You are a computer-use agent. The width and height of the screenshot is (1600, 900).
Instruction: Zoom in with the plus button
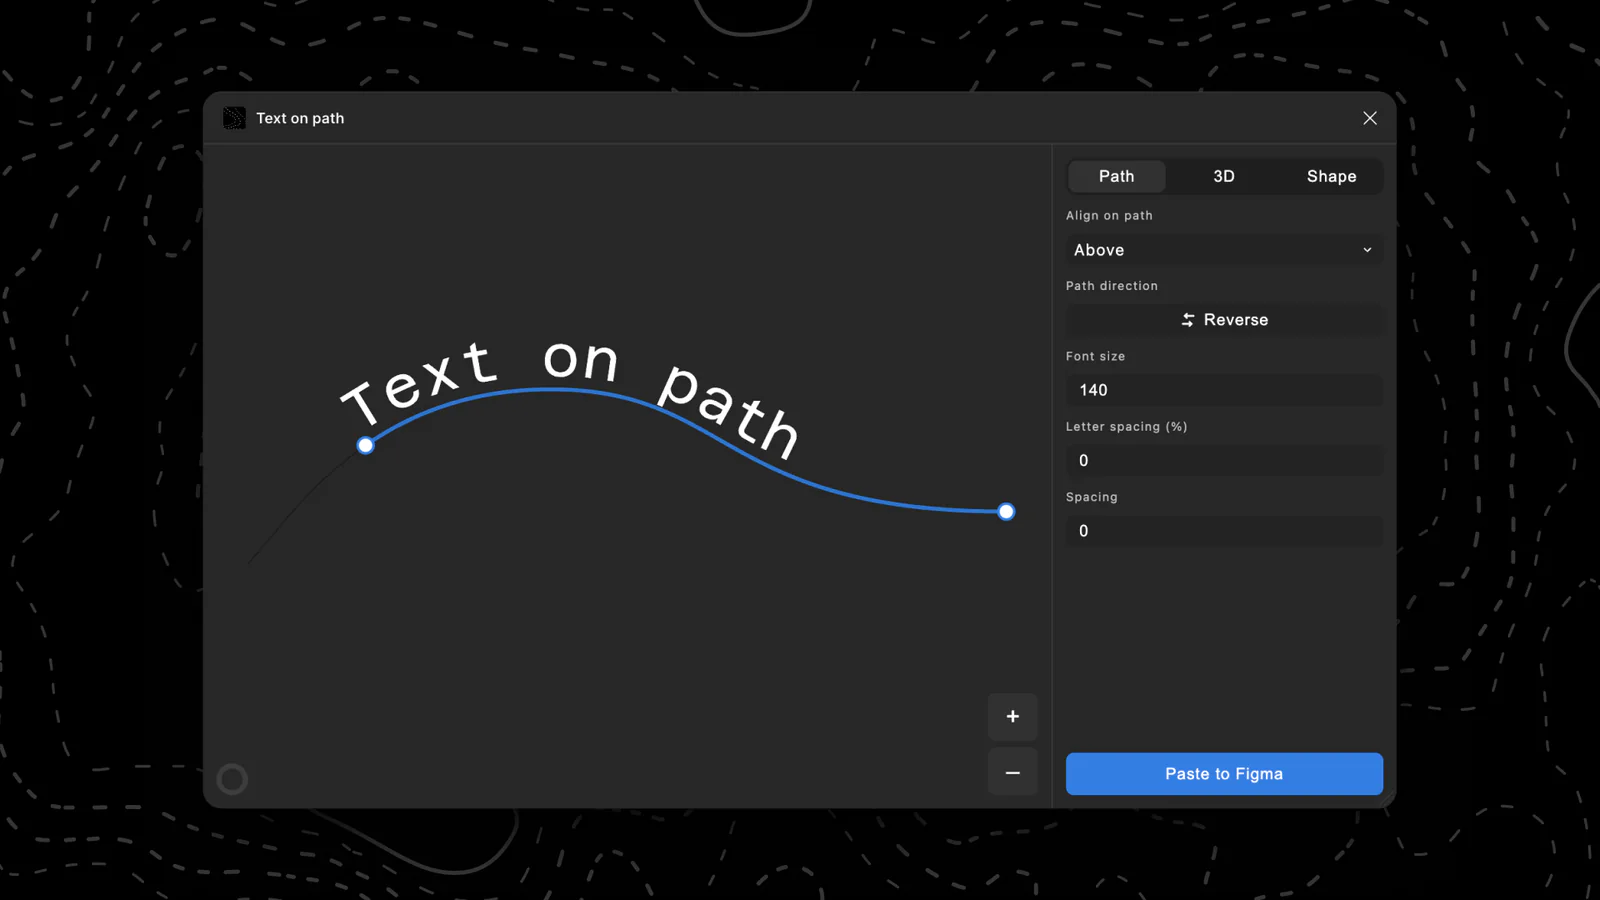point(1013,716)
